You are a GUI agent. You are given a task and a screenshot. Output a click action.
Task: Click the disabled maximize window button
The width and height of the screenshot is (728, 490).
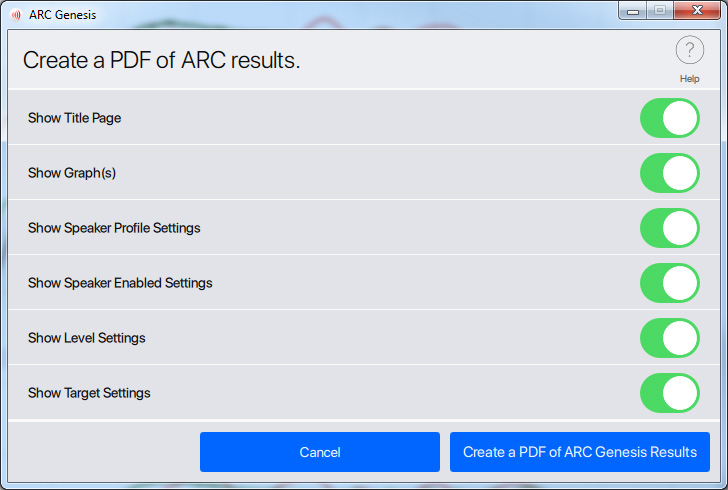[660, 11]
